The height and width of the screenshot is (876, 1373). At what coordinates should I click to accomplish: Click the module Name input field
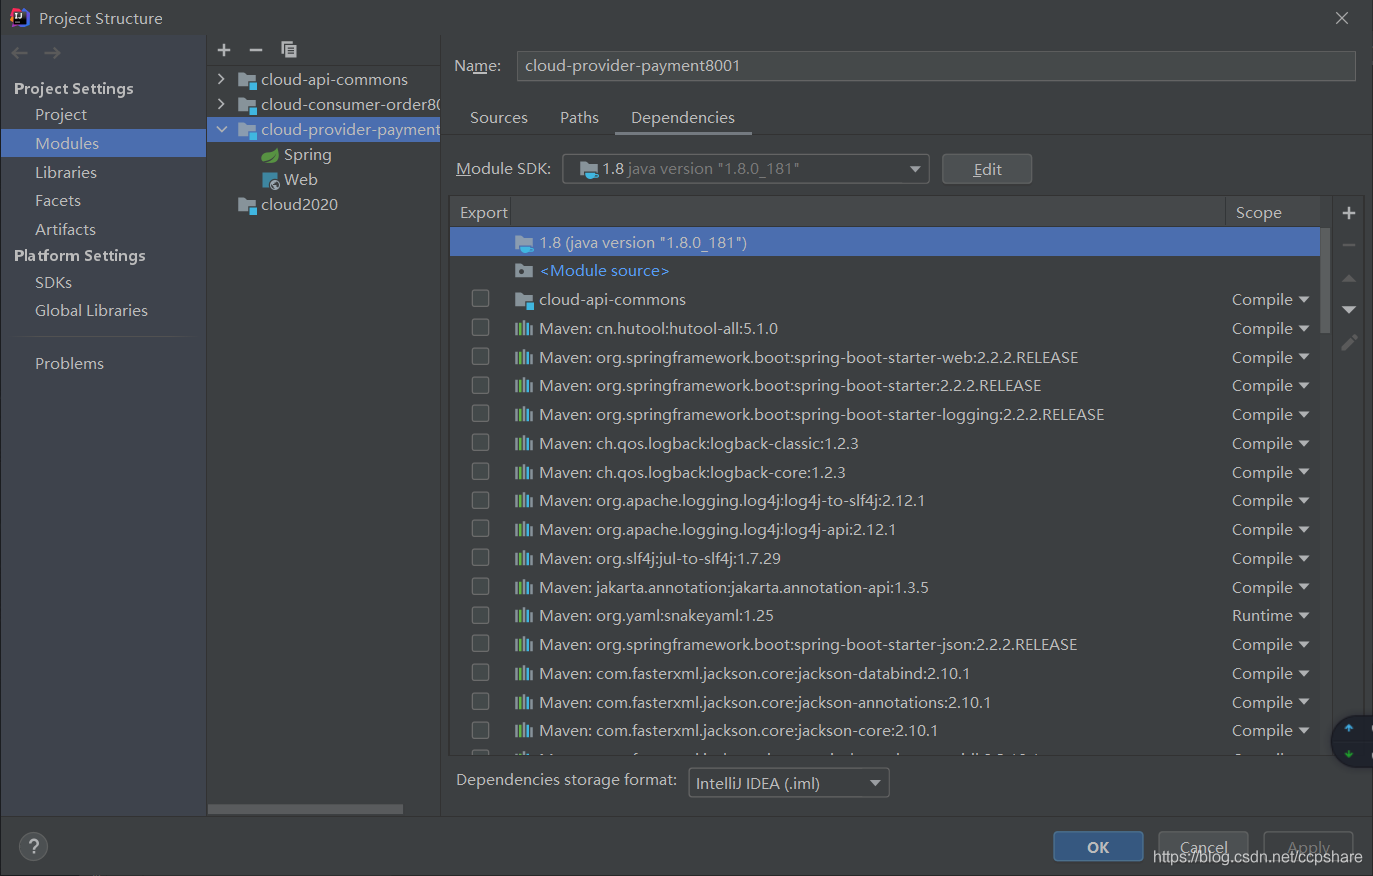[x=936, y=66]
